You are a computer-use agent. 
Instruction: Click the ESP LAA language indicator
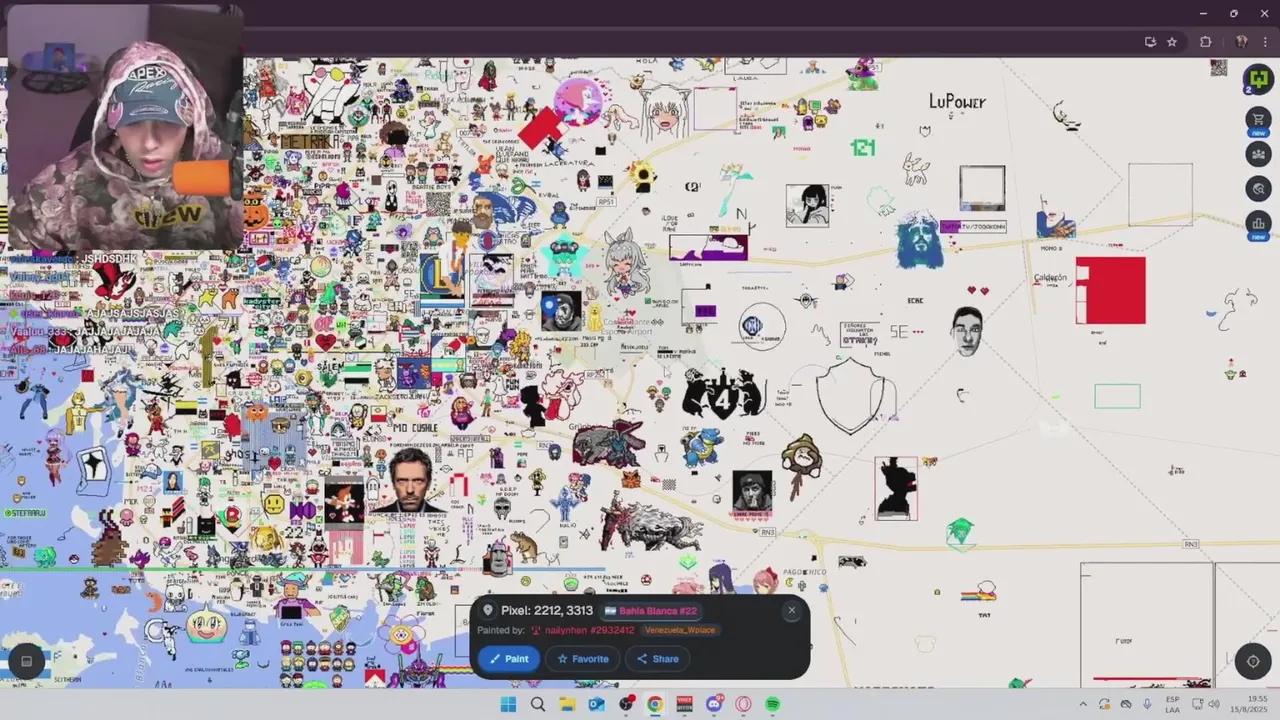1172,704
